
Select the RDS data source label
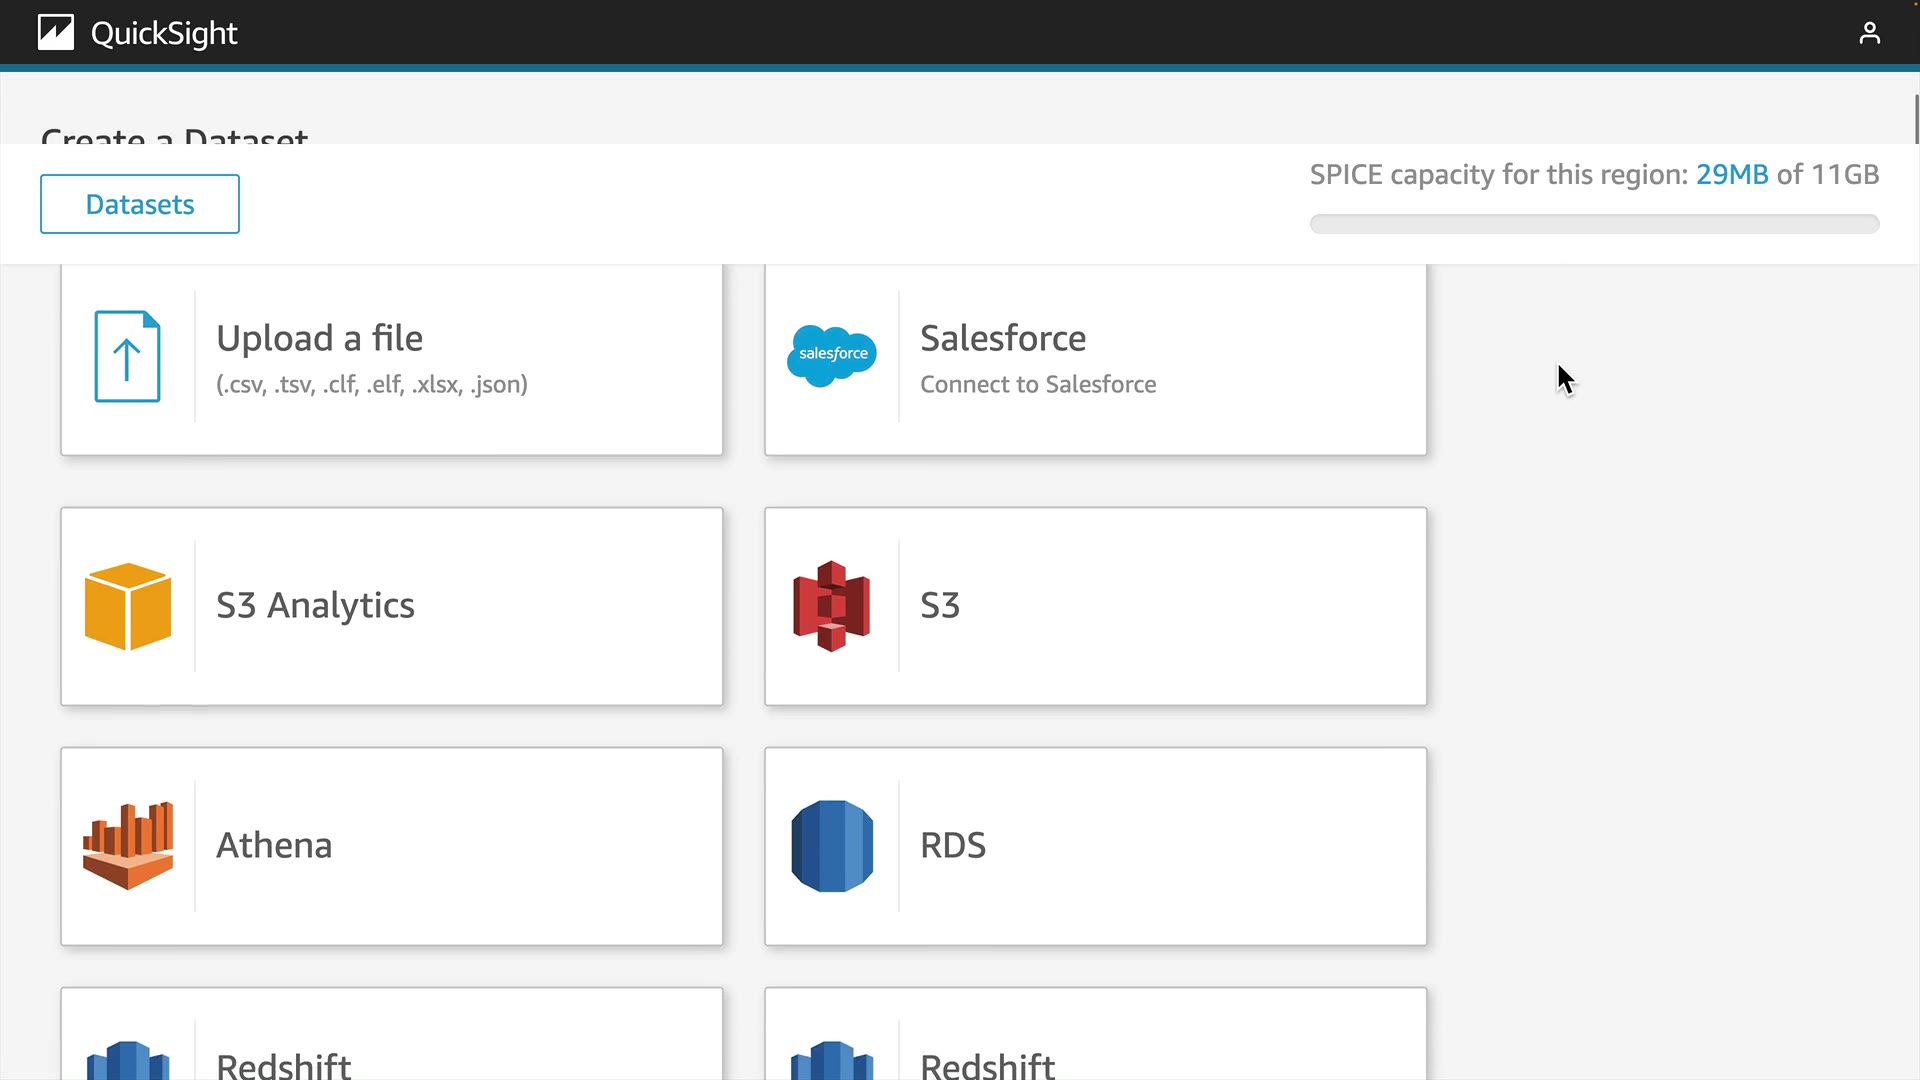pos(952,845)
